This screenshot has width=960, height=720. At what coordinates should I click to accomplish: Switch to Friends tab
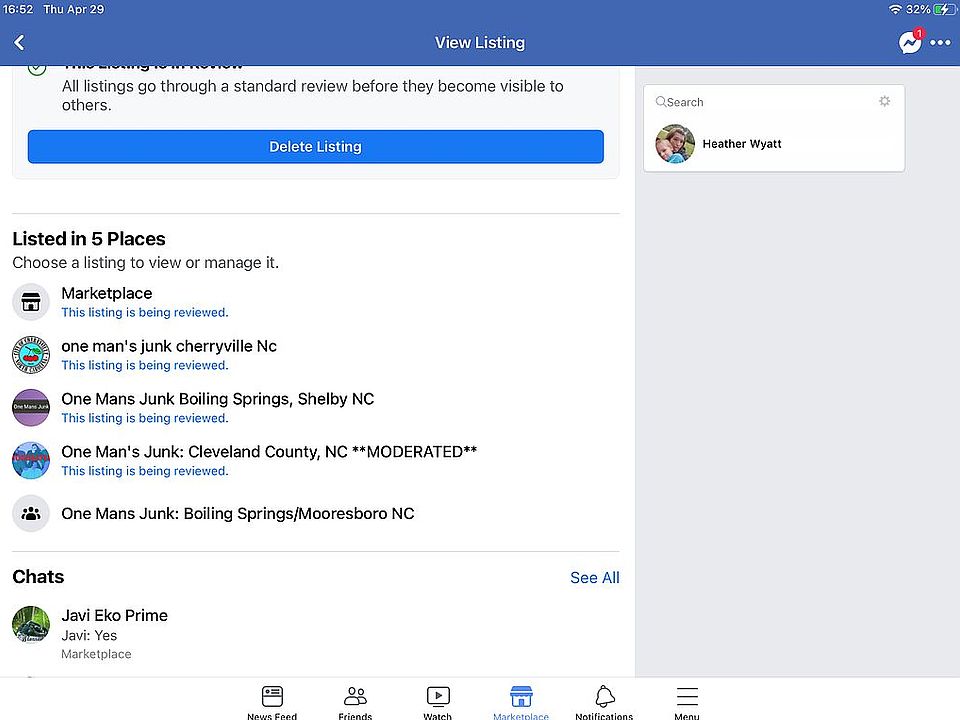[355, 702]
